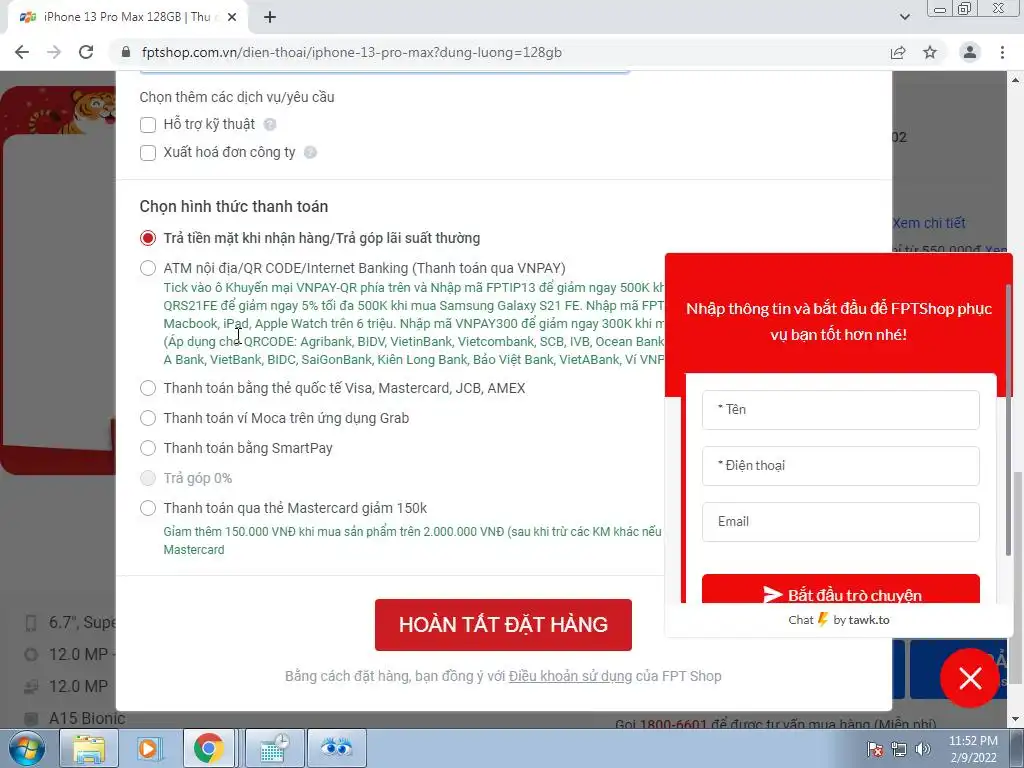The width and height of the screenshot is (1024, 768).
Task: Choose ví Moca trên Grab payment
Action: (148, 418)
